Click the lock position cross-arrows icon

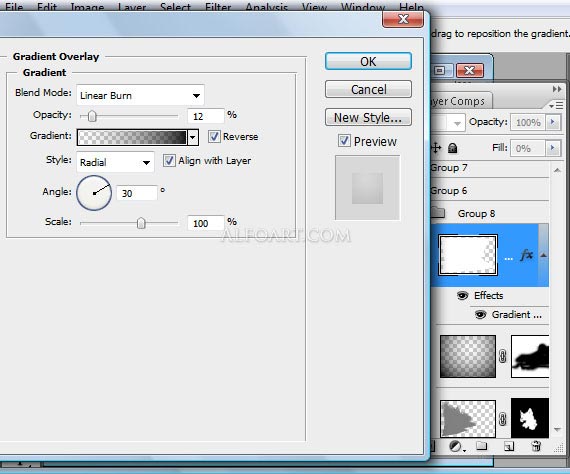tap(436, 148)
